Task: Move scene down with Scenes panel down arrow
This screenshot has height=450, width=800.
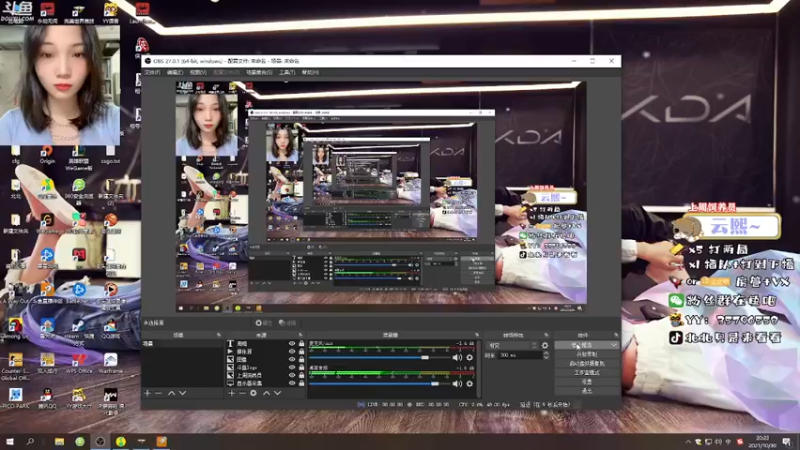Action: pos(182,393)
